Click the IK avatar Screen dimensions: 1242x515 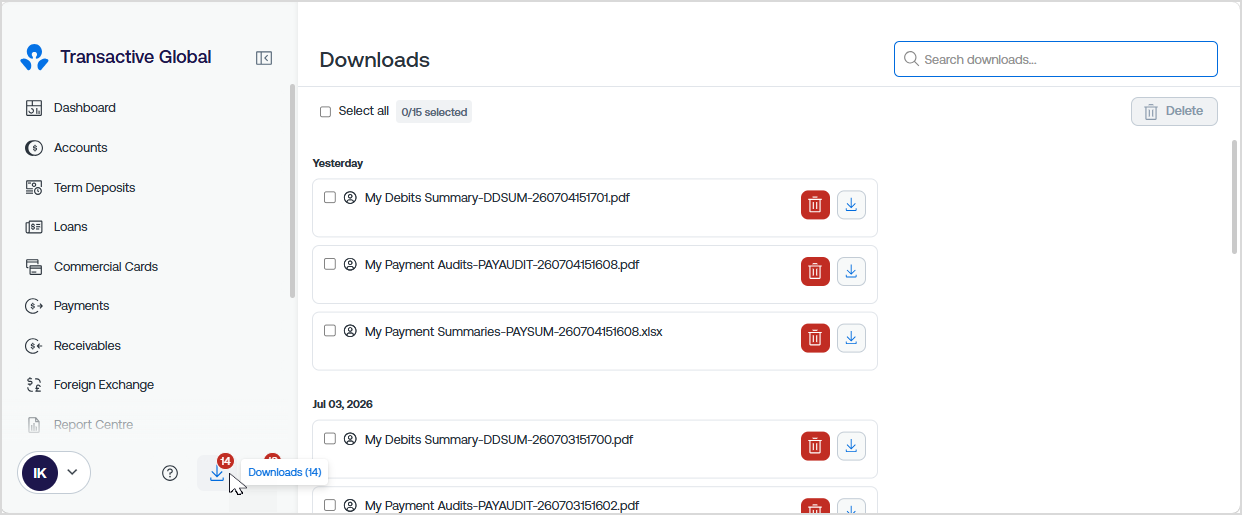tap(40, 473)
